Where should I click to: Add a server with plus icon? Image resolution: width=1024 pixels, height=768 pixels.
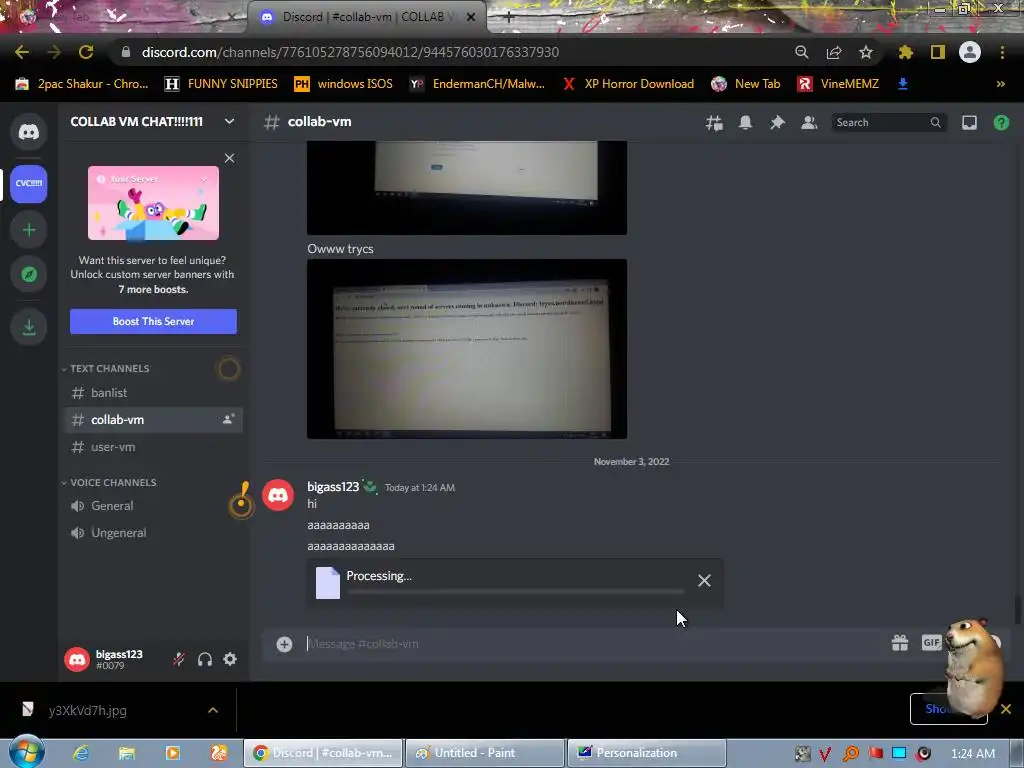[x=29, y=230]
